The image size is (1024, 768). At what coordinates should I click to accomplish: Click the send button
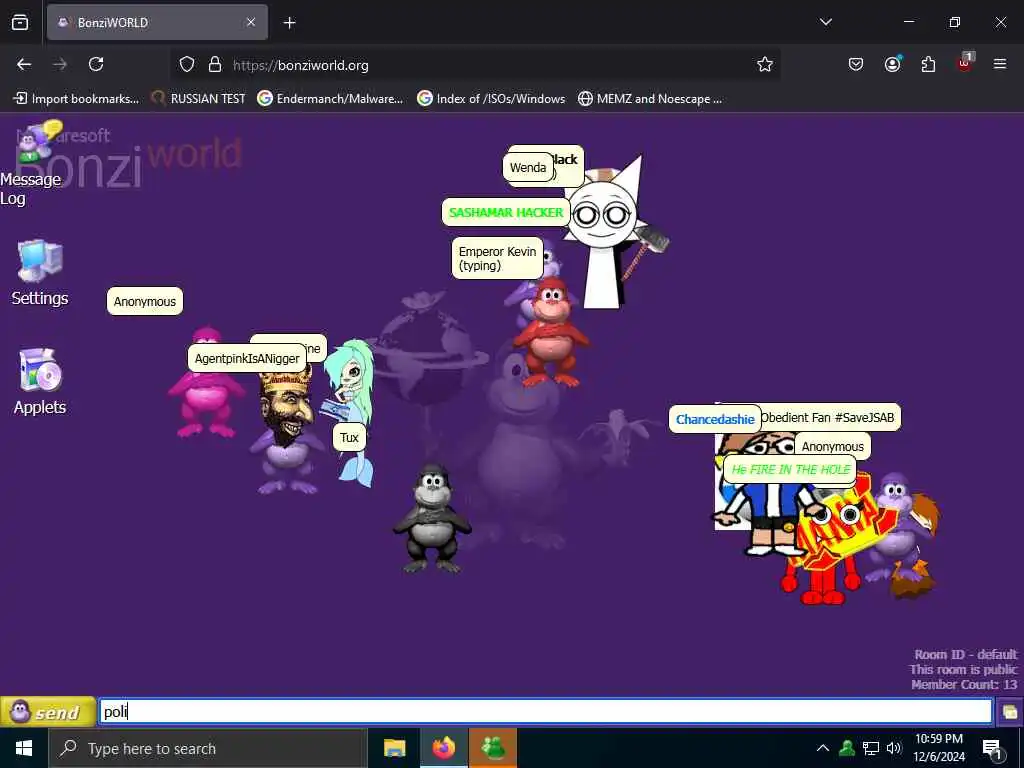pos(48,711)
